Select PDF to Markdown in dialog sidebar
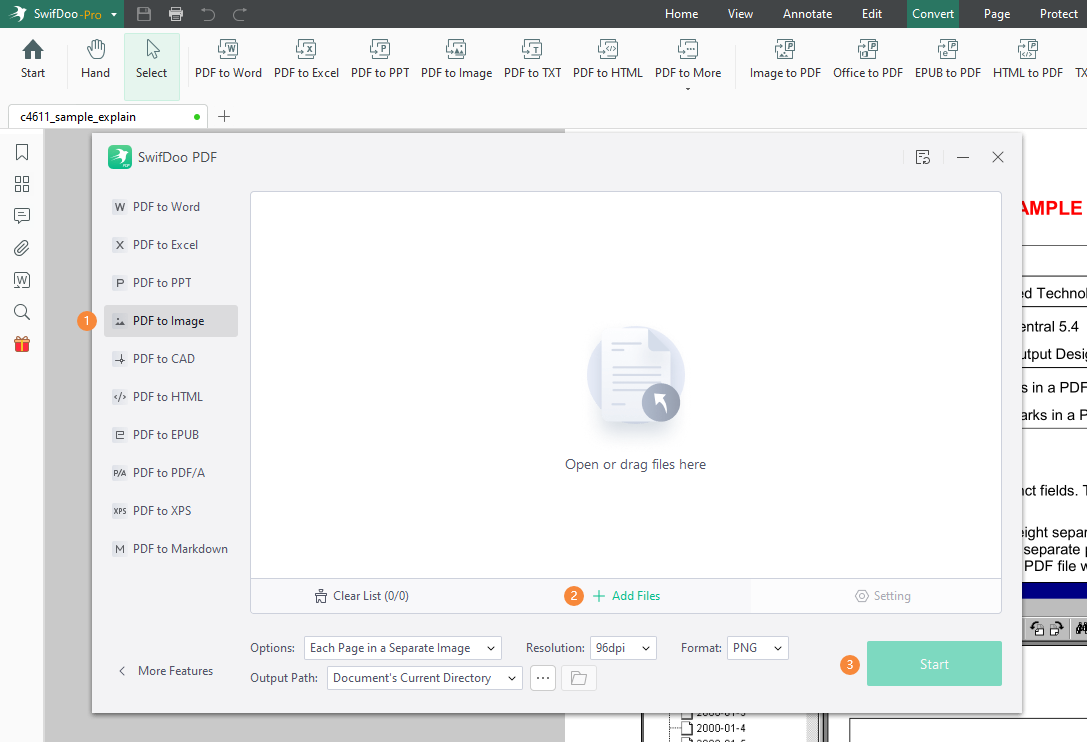Screen dimensions: 1087x742 tap(171, 549)
